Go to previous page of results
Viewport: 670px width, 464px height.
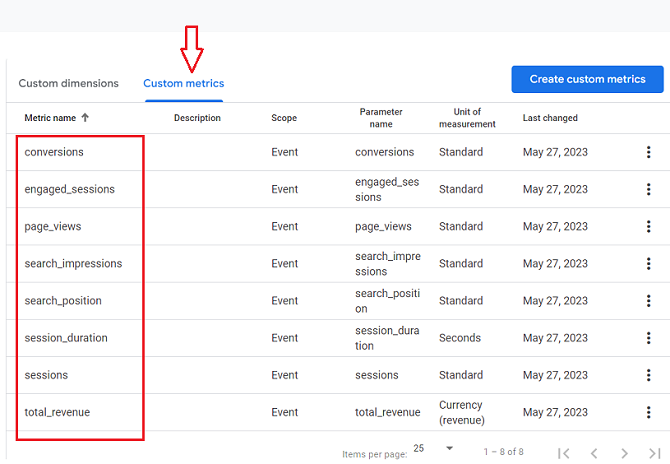[594, 453]
